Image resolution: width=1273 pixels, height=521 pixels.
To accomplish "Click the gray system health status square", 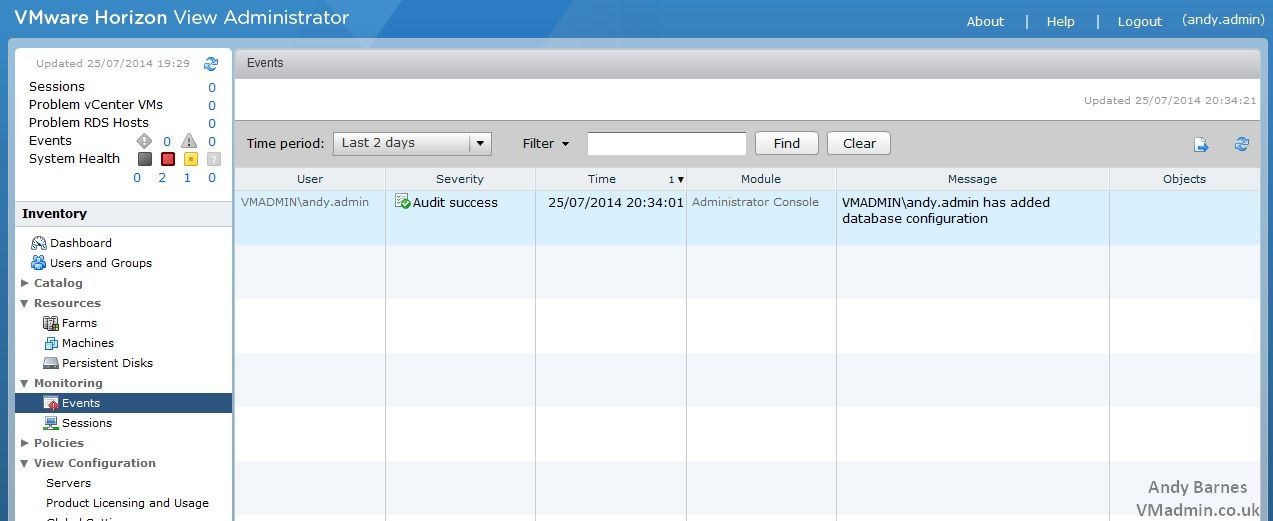I will (145, 159).
